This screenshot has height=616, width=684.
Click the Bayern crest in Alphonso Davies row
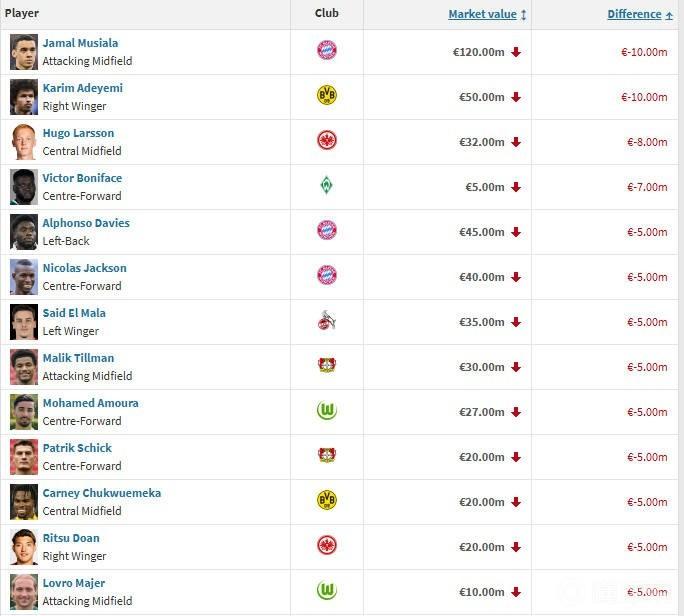[x=326, y=231]
